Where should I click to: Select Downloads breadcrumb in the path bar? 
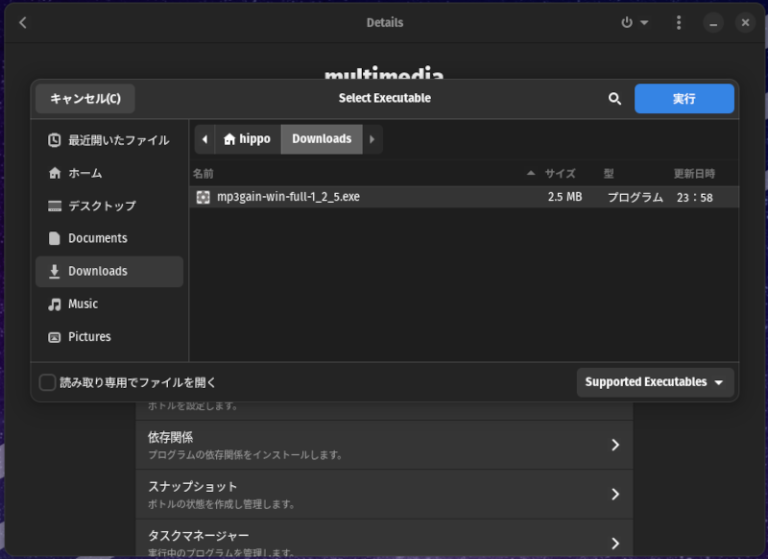click(x=322, y=139)
